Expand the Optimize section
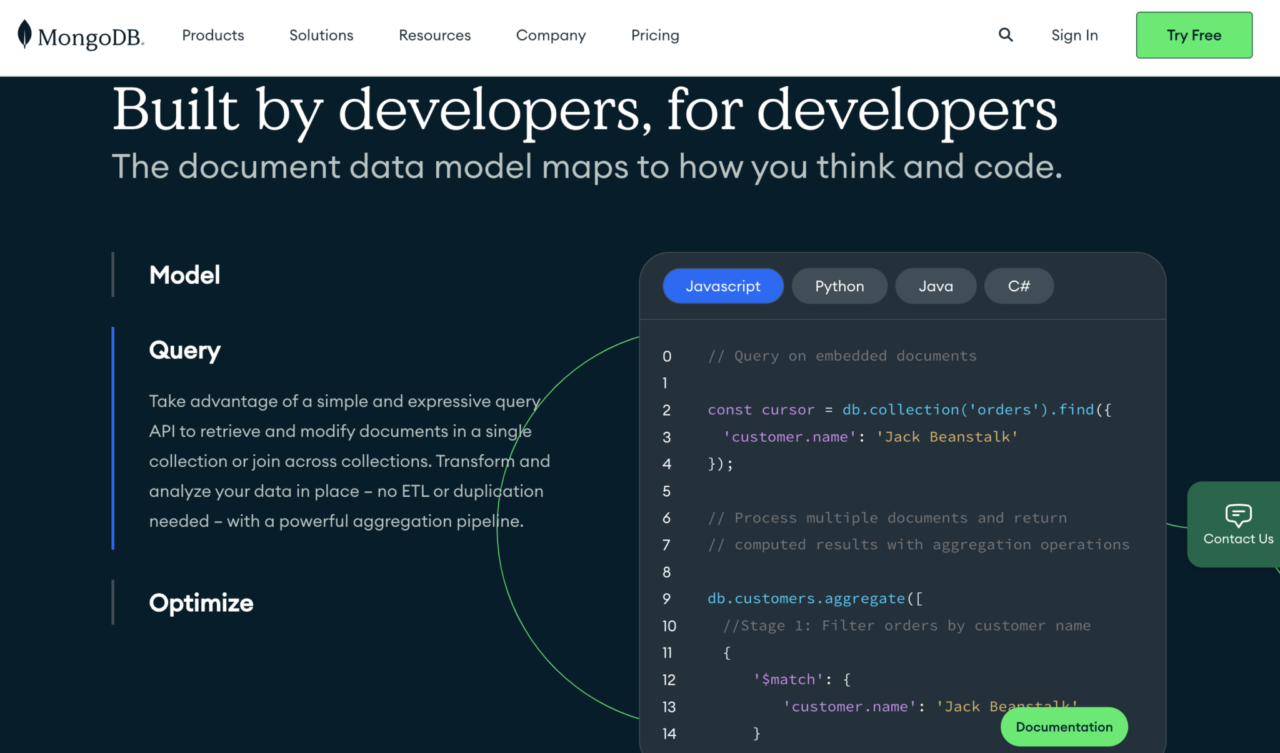Screen dimensions: 1280x753 (x=201, y=603)
